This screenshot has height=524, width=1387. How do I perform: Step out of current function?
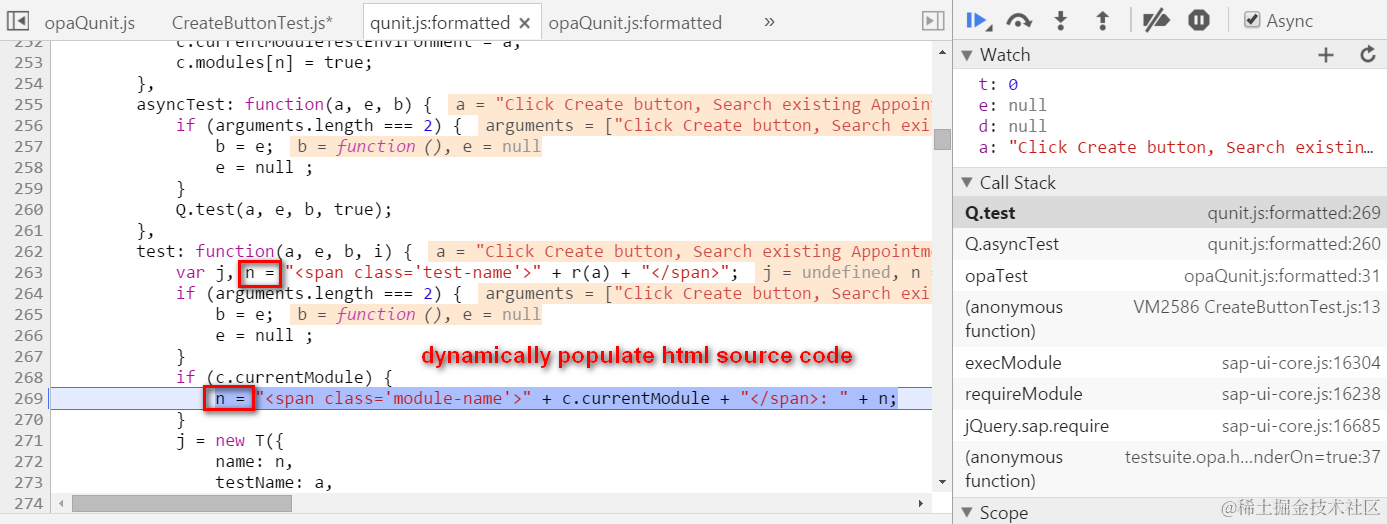point(1102,20)
